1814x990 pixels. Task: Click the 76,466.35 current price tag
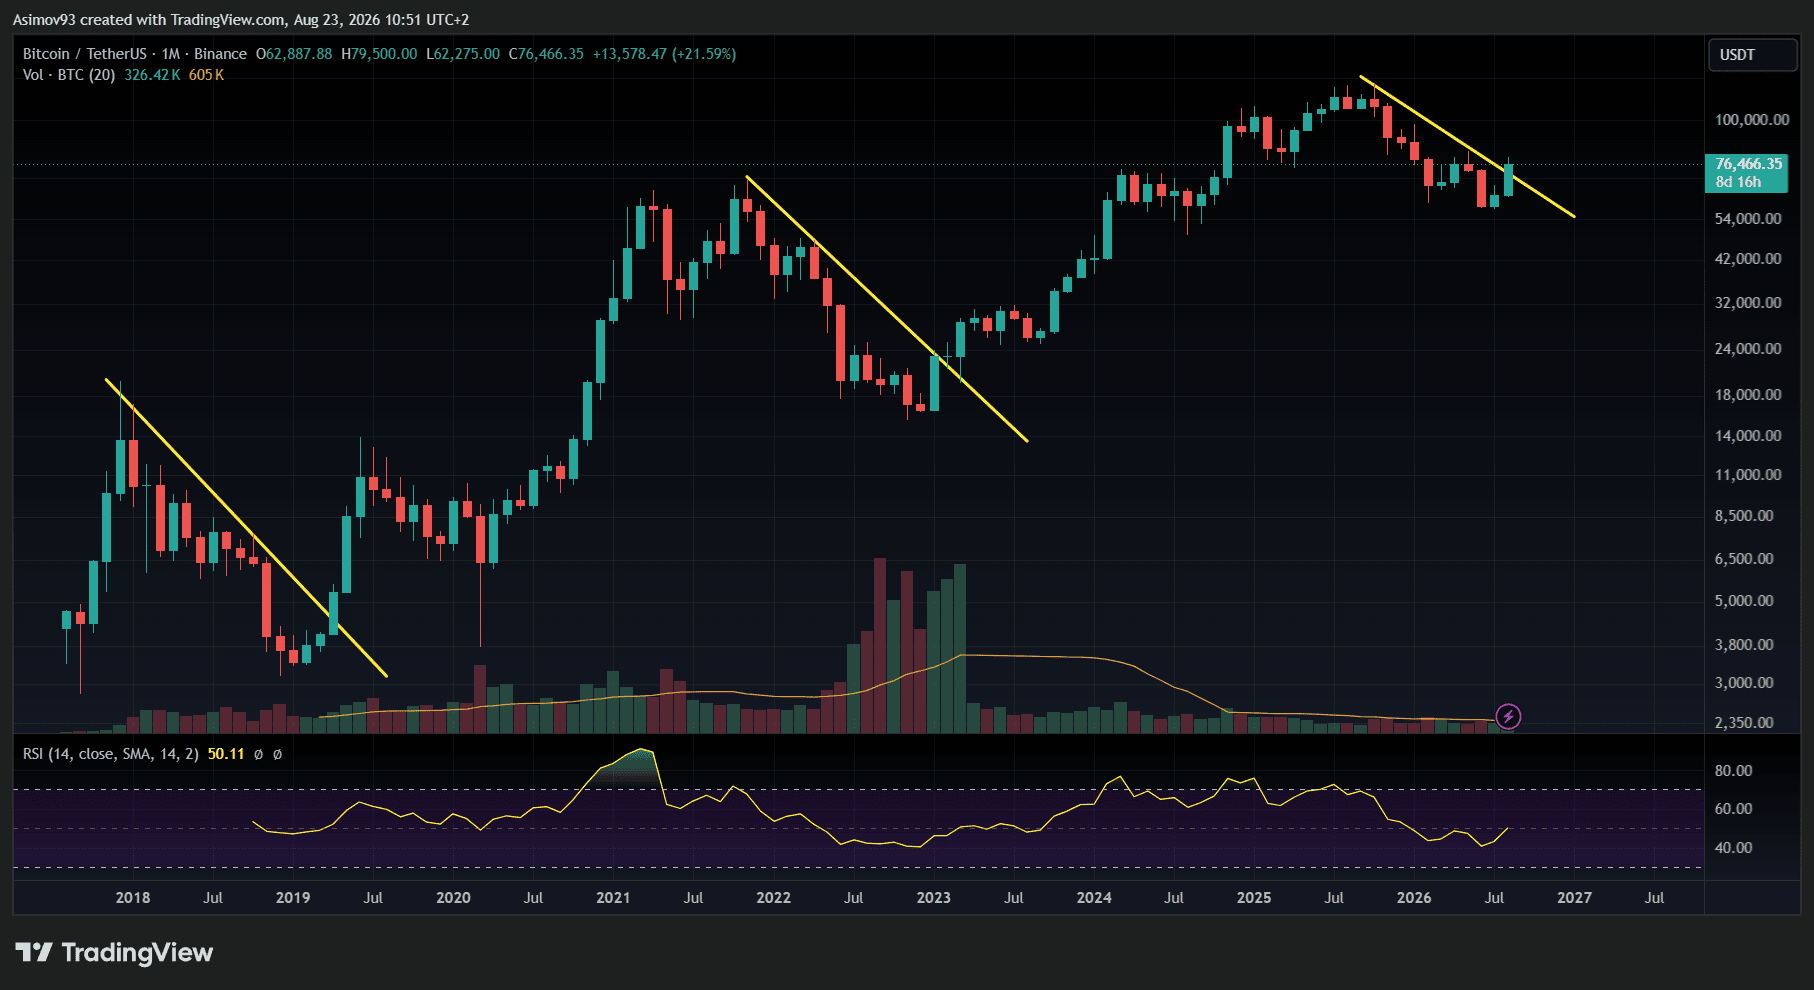1748,164
